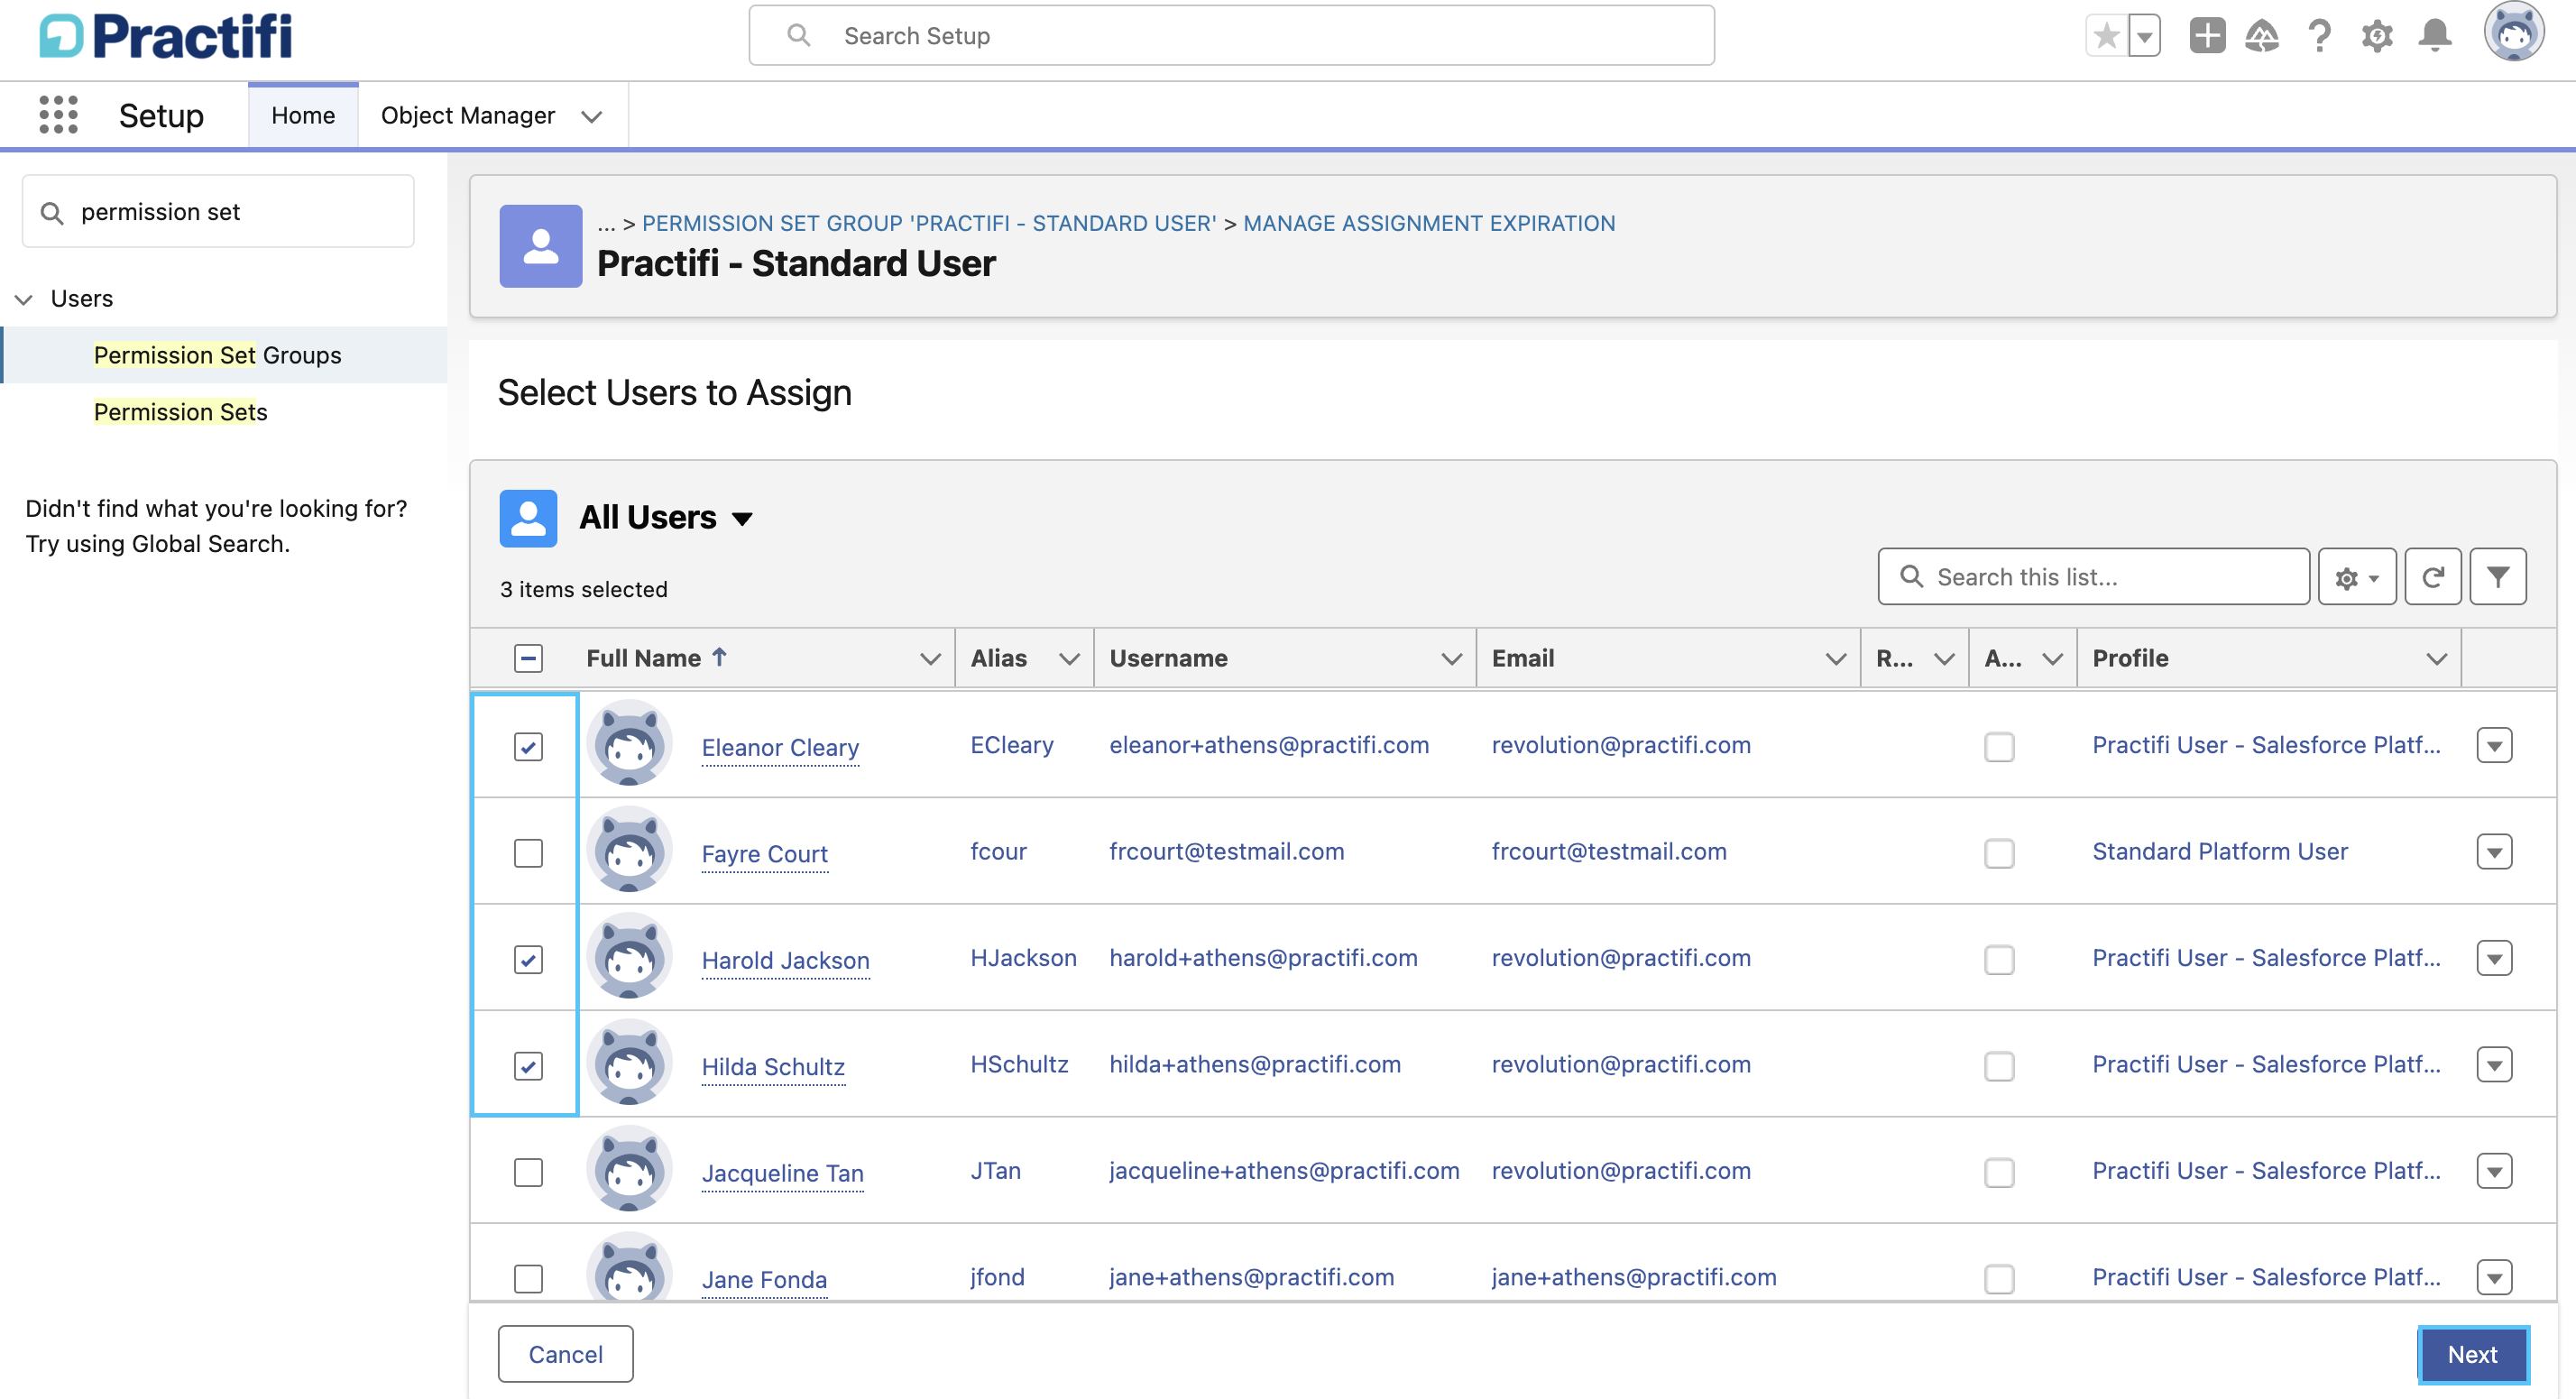Screen dimensions: 2576x1399
Task: Click the Next button
Action: [2472, 1354]
